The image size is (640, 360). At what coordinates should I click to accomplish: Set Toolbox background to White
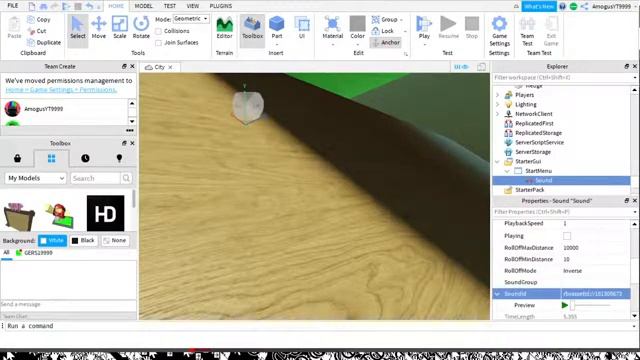(x=52, y=241)
